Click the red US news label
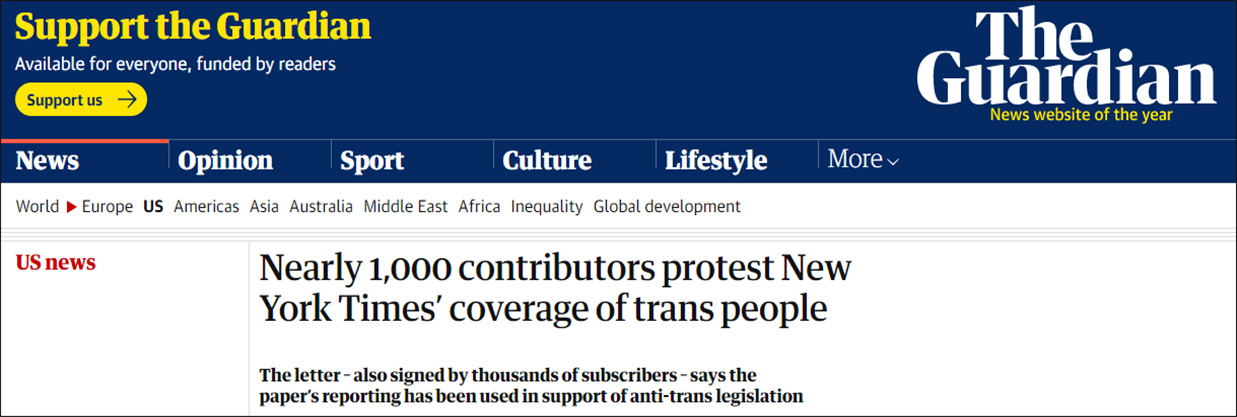This screenshot has height=417, width=1237. point(56,263)
